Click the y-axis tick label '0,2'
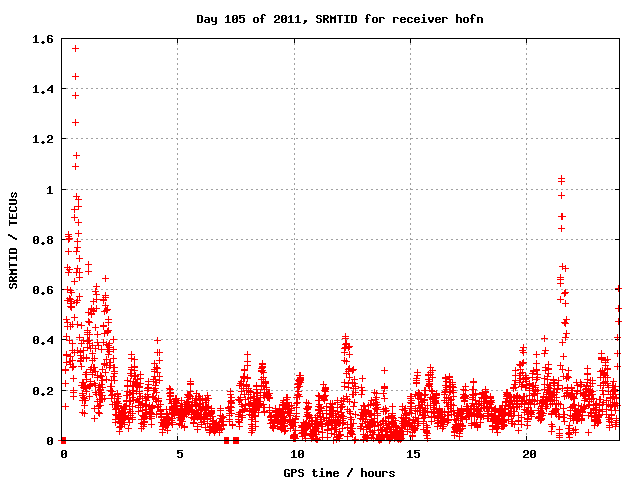The width and height of the screenshot is (640, 480). [x=43, y=390]
